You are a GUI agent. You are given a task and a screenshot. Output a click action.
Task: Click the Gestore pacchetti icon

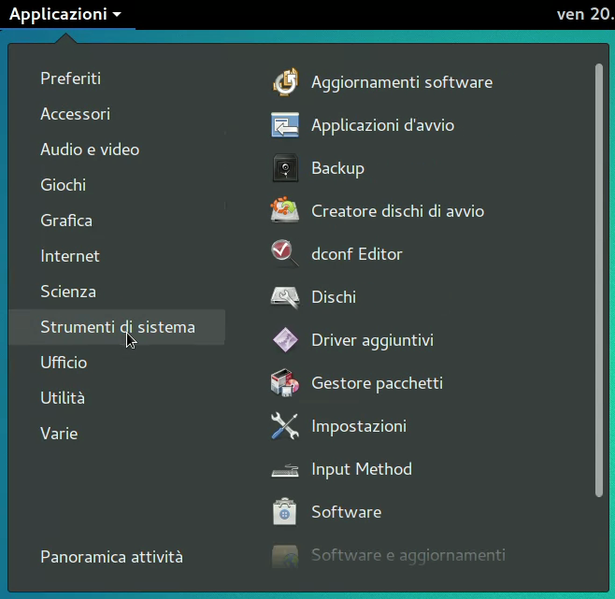coord(285,383)
